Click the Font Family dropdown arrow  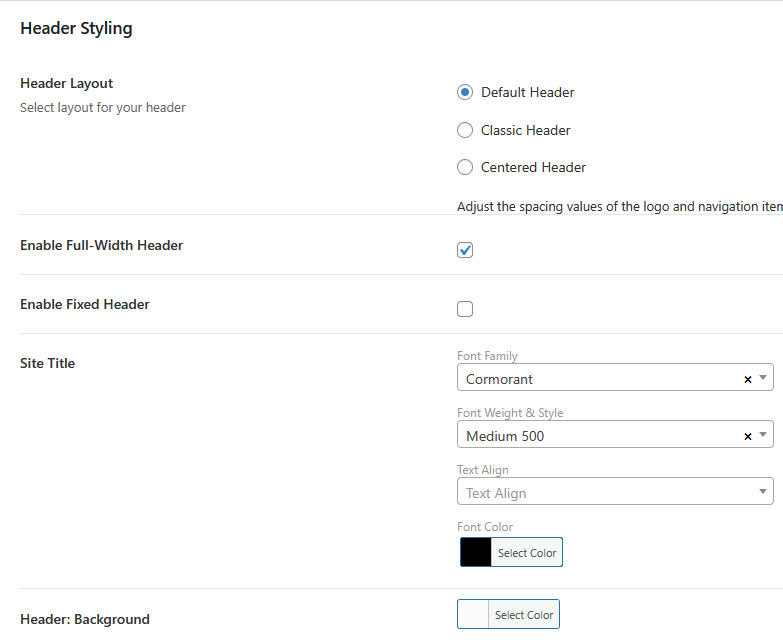[x=763, y=378]
